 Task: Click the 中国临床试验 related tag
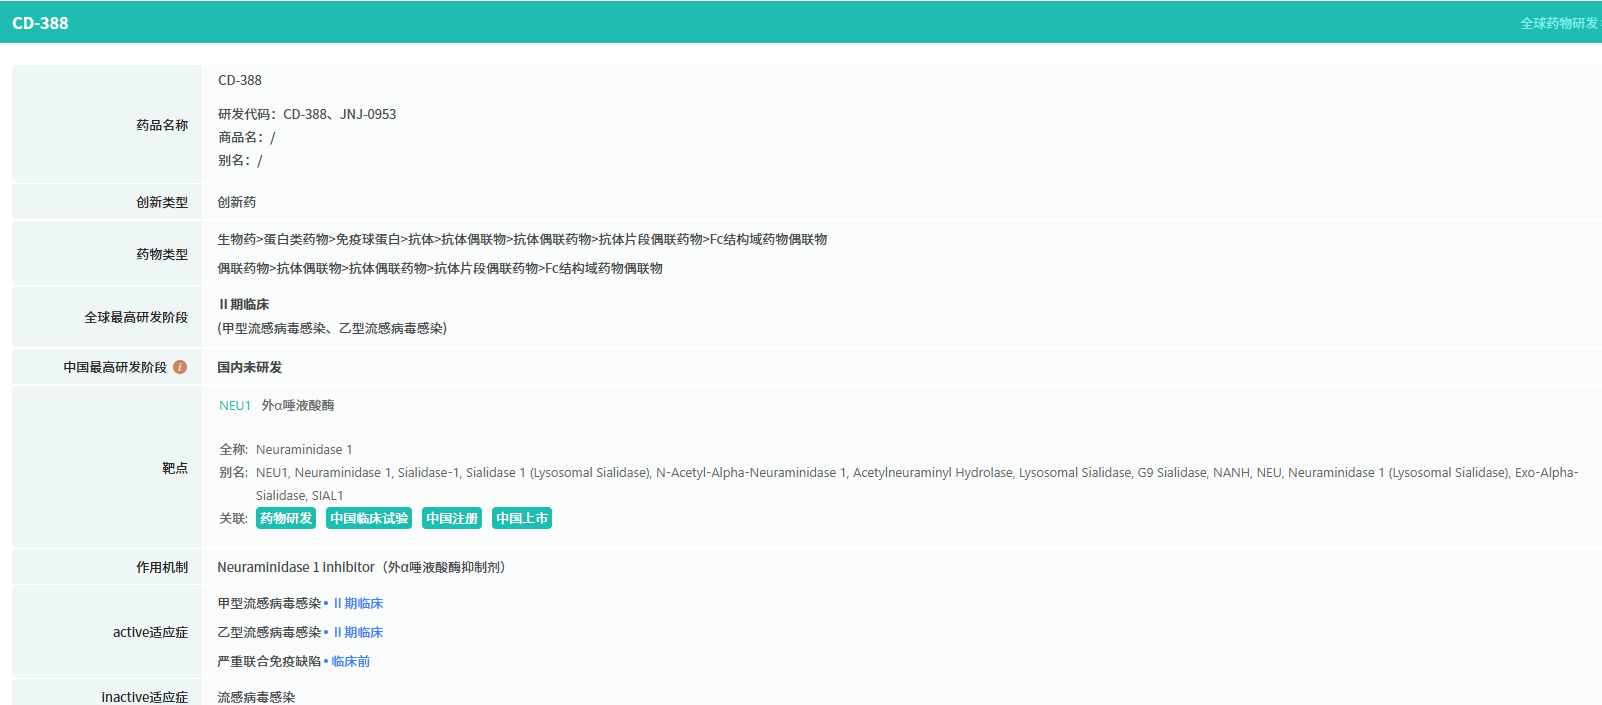point(369,518)
